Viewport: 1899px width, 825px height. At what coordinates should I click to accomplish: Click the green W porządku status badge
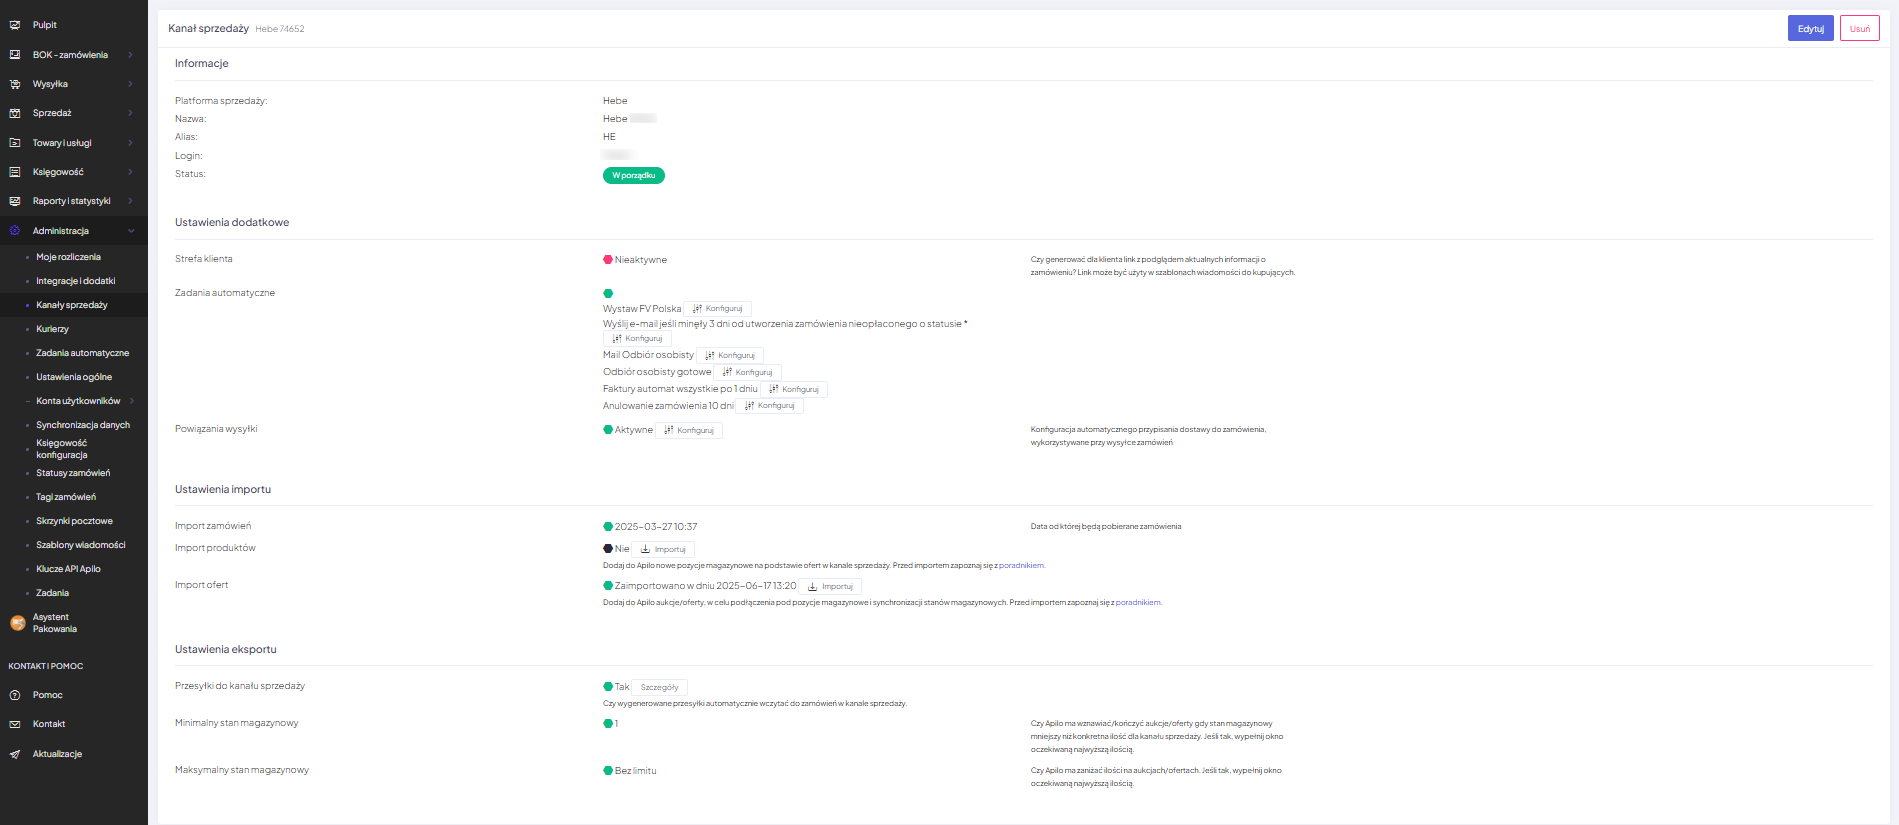point(633,176)
